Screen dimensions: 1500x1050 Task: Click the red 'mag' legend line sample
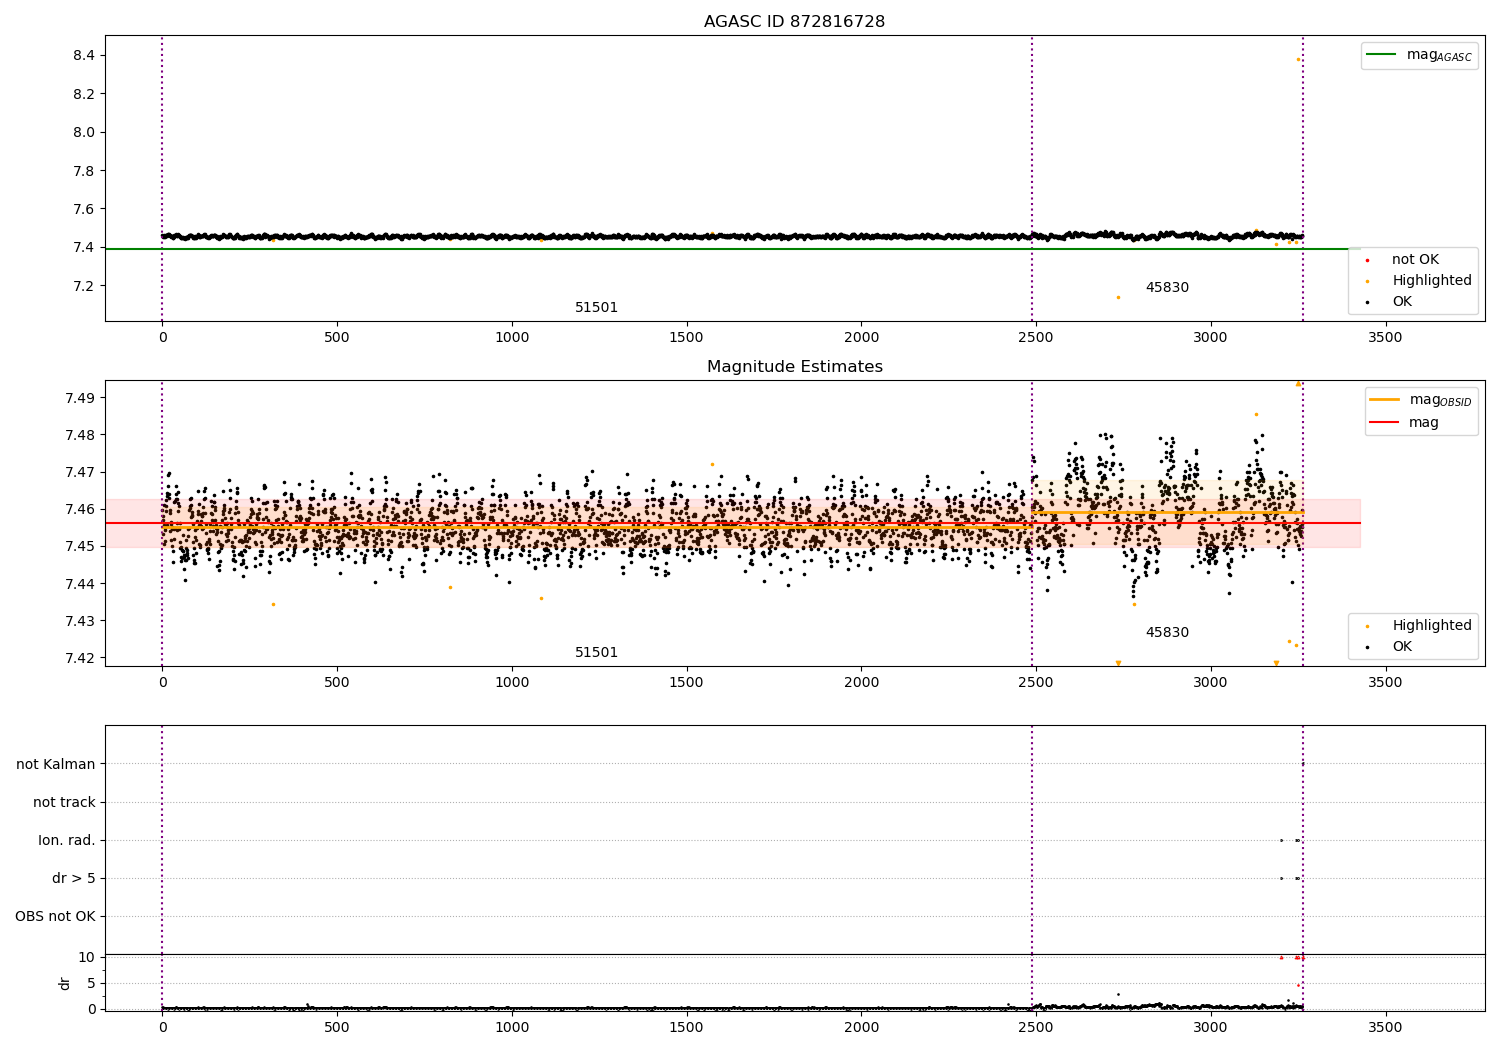[x=1384, y=422]
